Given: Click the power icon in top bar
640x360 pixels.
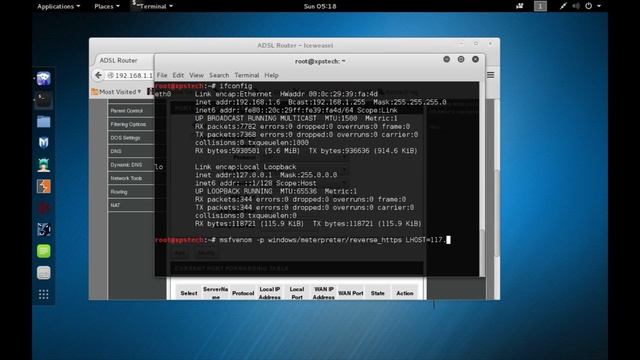Looking at the screenshot, I should (589, 6).
